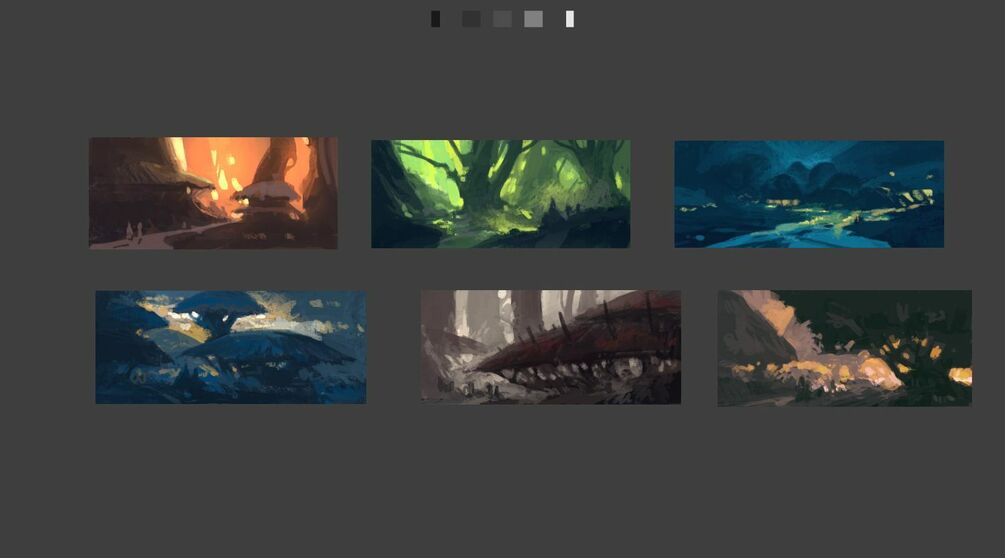Select the light gray swatch
Image resolution: width=1005 pixels, height=558 pixels.
533,19
